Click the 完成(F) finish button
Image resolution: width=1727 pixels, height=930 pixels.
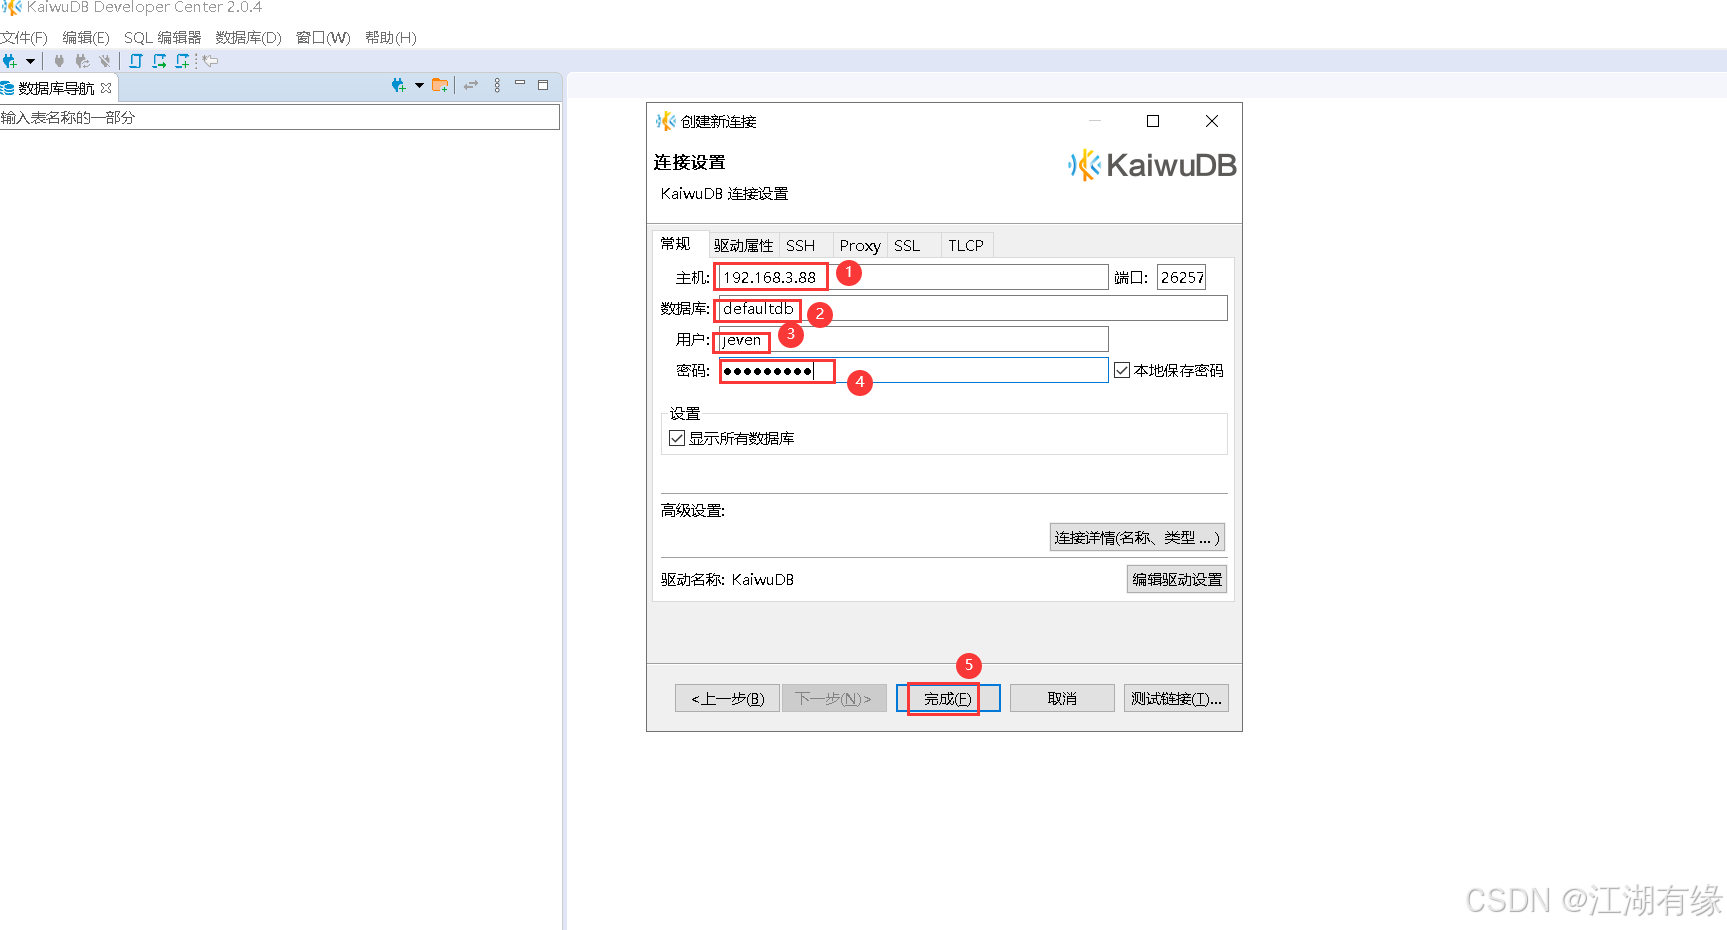coord(948,698)
